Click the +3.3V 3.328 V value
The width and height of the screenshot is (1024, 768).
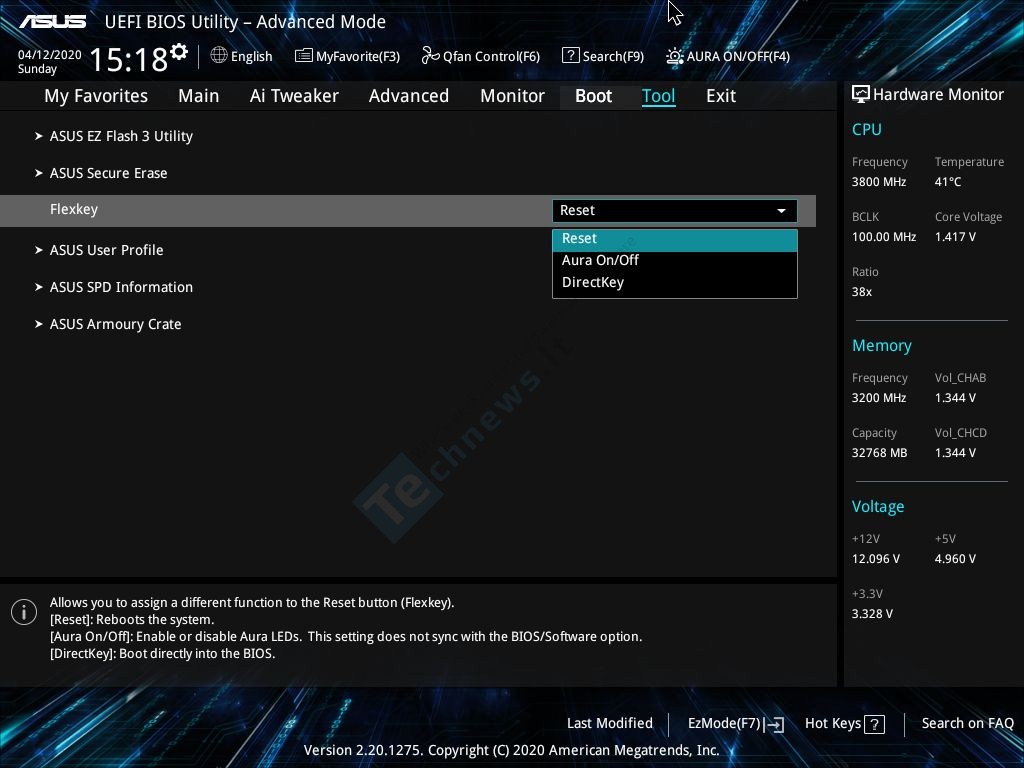tap(872, 614)
